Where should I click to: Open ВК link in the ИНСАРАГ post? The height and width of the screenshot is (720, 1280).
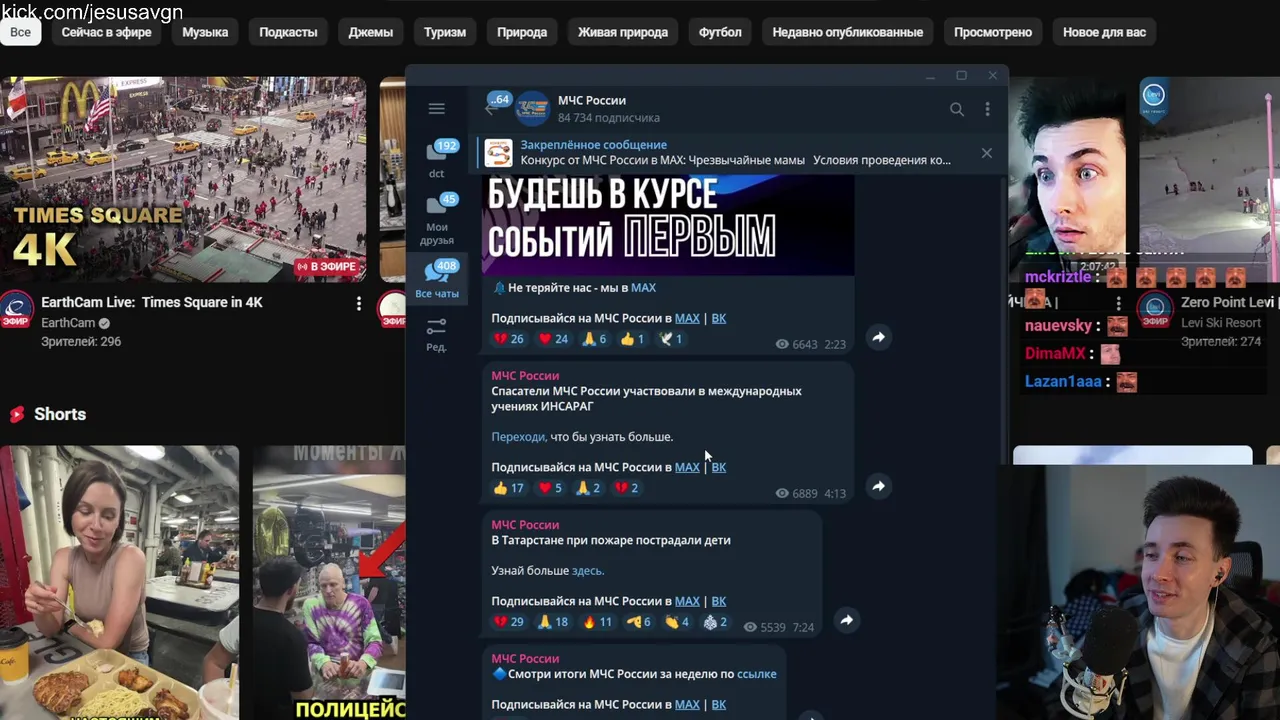(x=718, y=467)
